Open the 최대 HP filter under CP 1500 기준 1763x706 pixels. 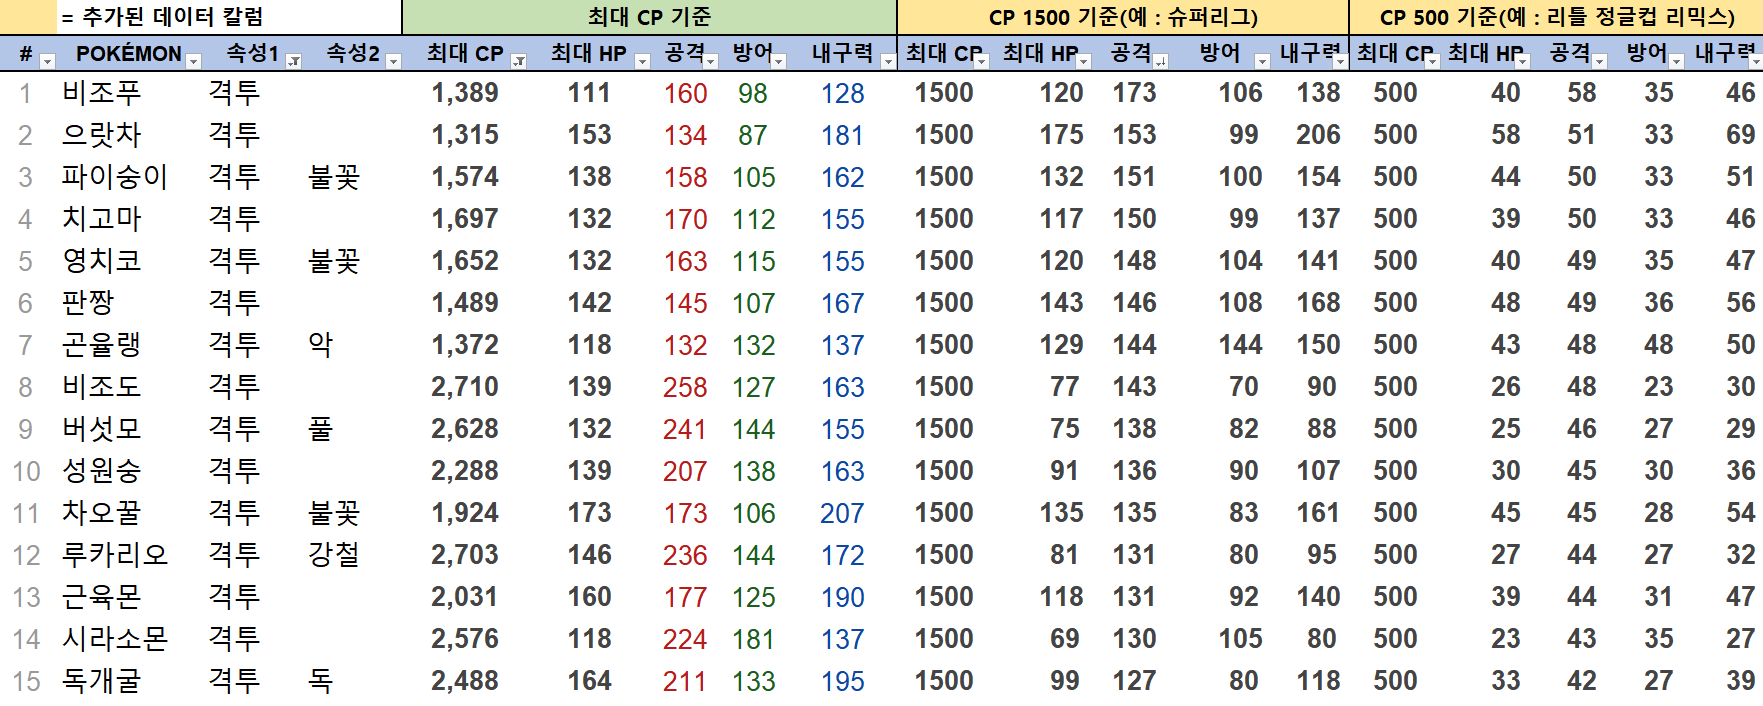[1083, 62]
